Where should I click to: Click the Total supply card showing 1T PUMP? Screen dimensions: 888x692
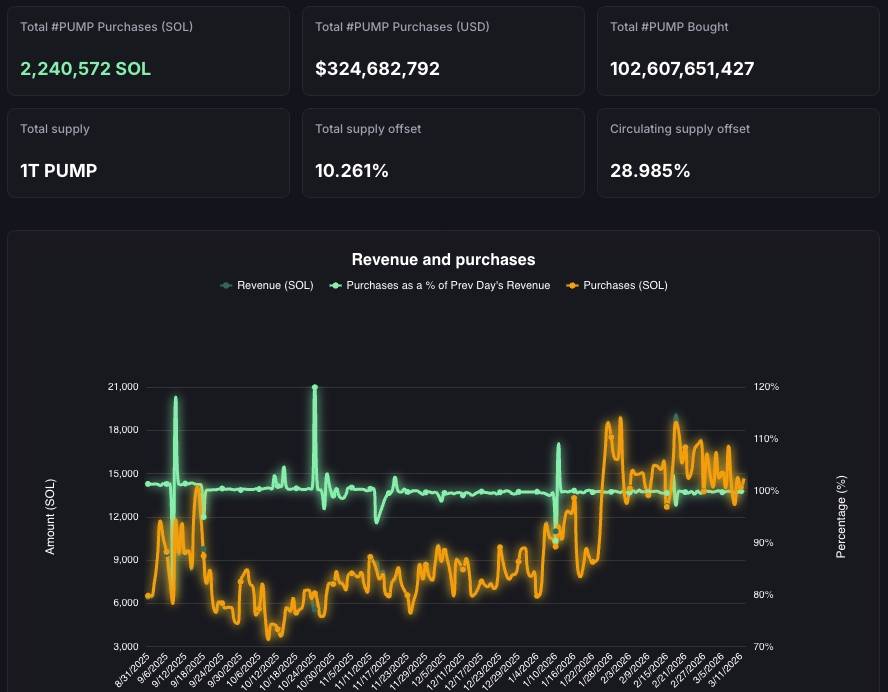148,153
